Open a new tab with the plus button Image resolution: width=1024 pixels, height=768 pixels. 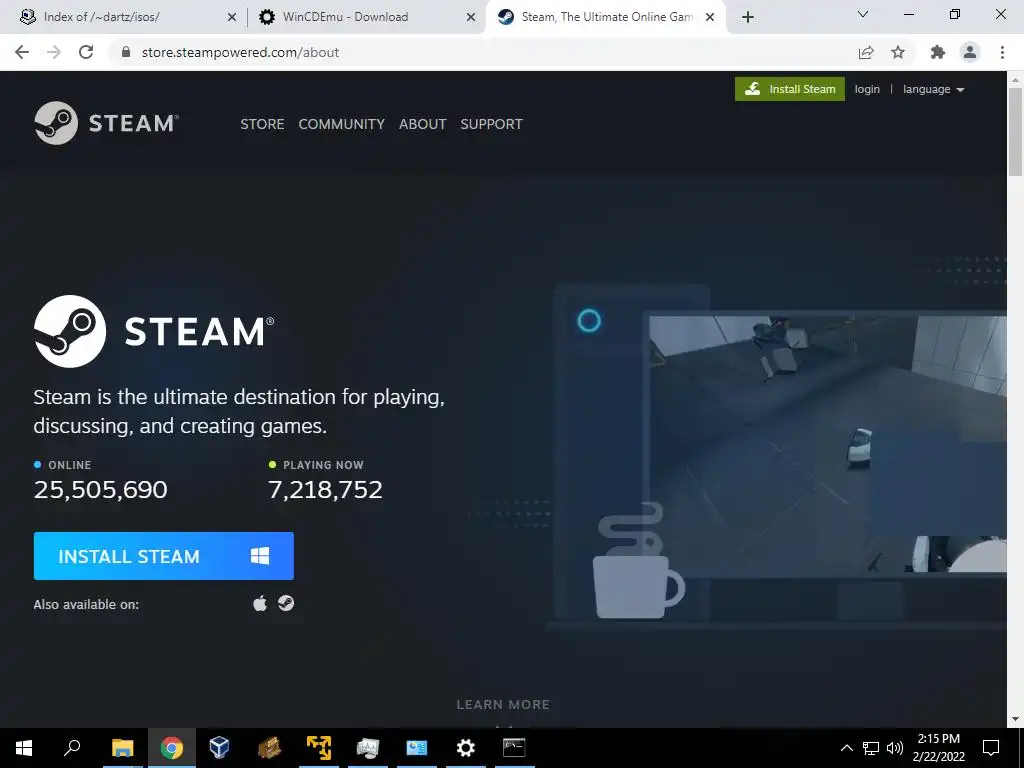point(748,17)
